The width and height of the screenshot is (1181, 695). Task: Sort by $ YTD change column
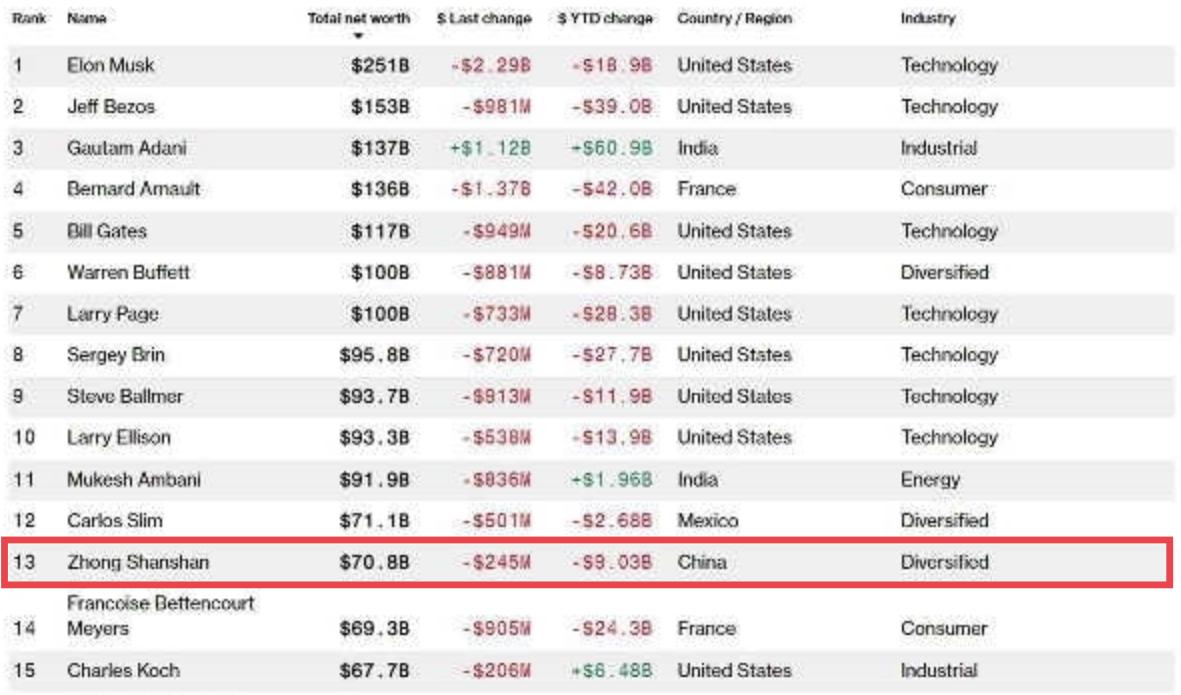tap(605, 18)
